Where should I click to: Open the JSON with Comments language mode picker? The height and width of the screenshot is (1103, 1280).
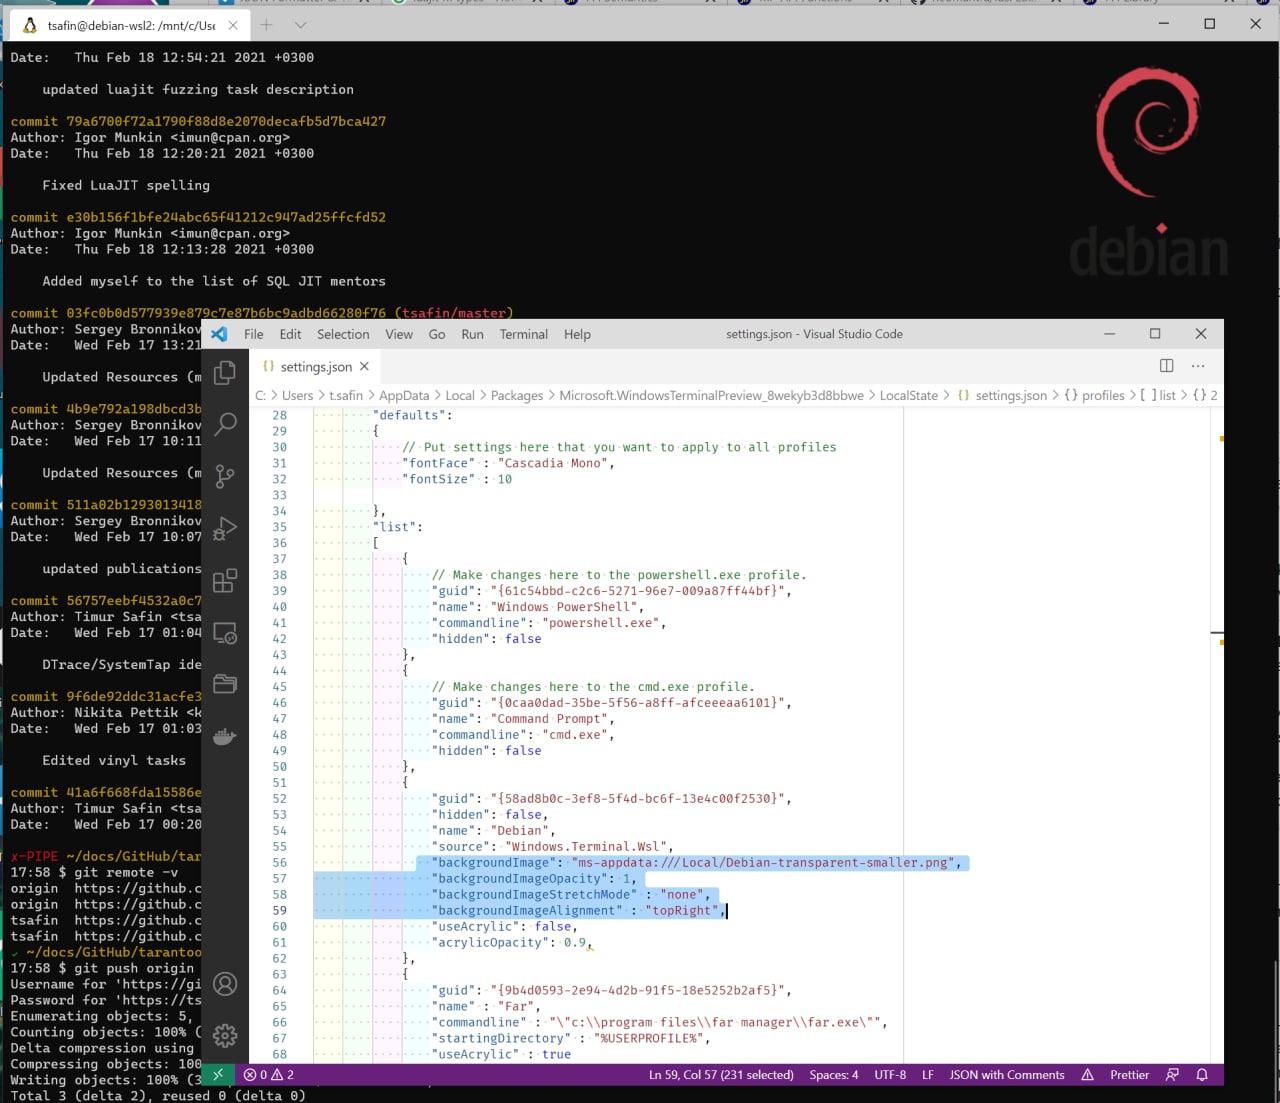coord(1007,1075)
